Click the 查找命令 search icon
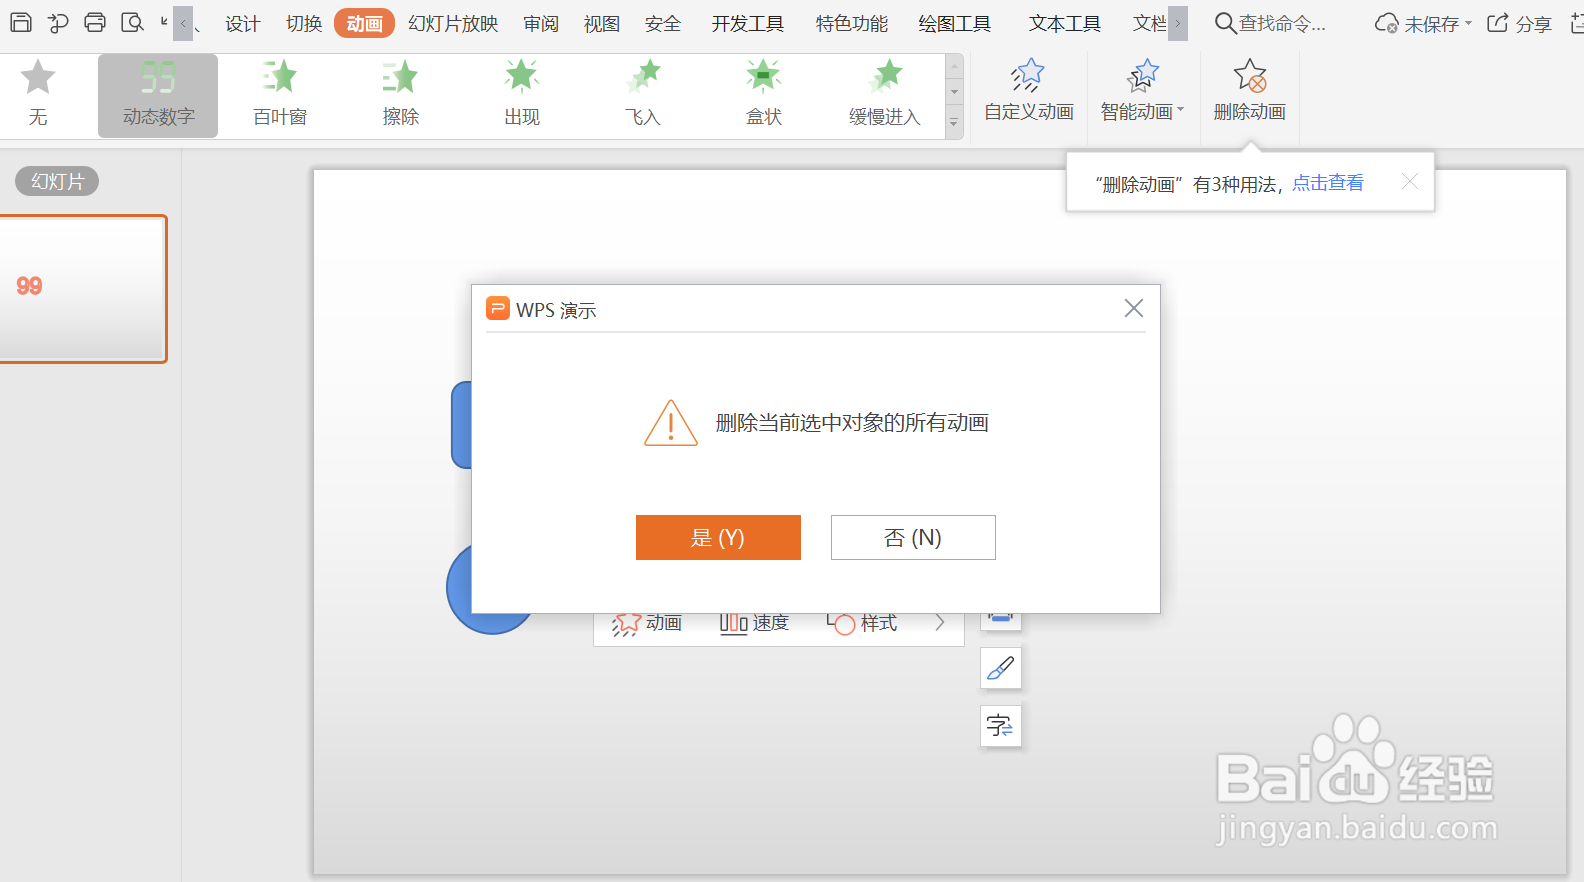1584x882 pixels. pos(1225,23)
